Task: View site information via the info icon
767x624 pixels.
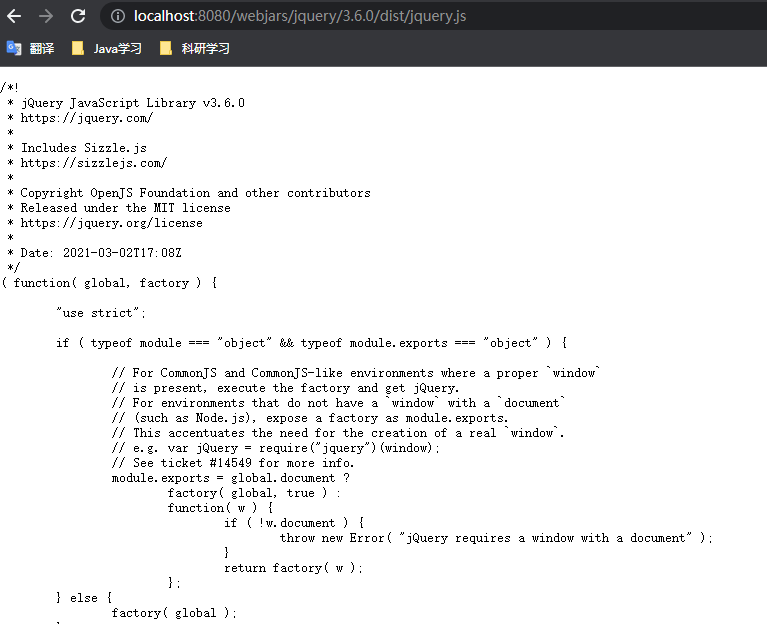Action: [x=117, y=16]
